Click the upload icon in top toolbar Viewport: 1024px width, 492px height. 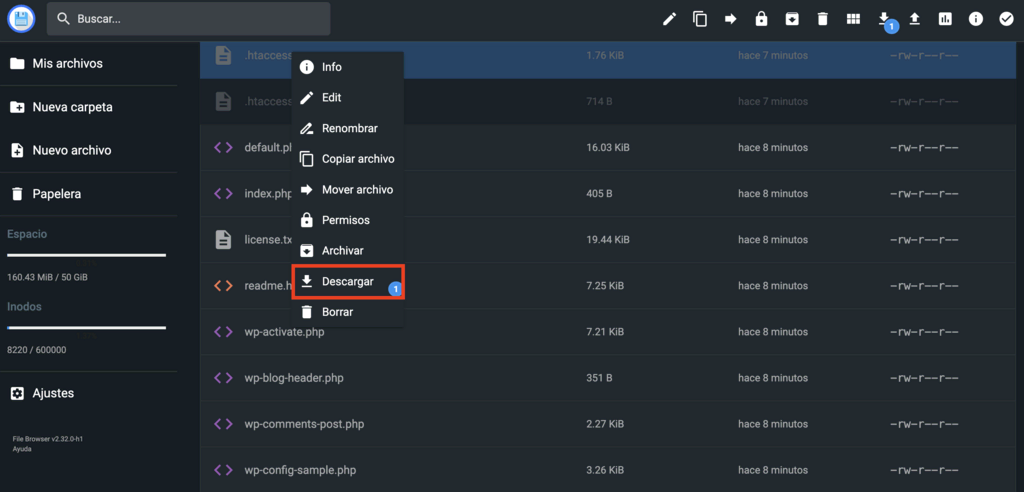[914, 19]
